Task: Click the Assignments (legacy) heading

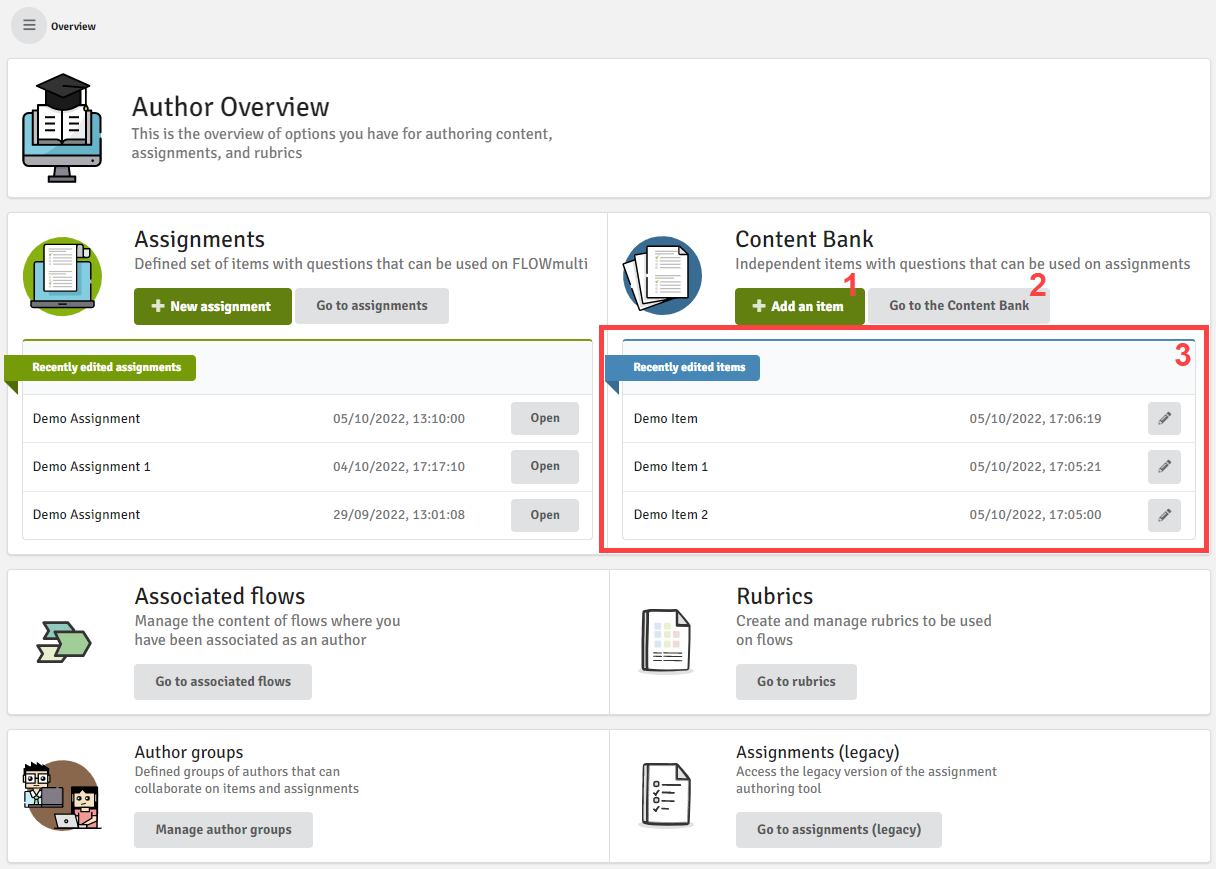Action: tap(818, 752)
